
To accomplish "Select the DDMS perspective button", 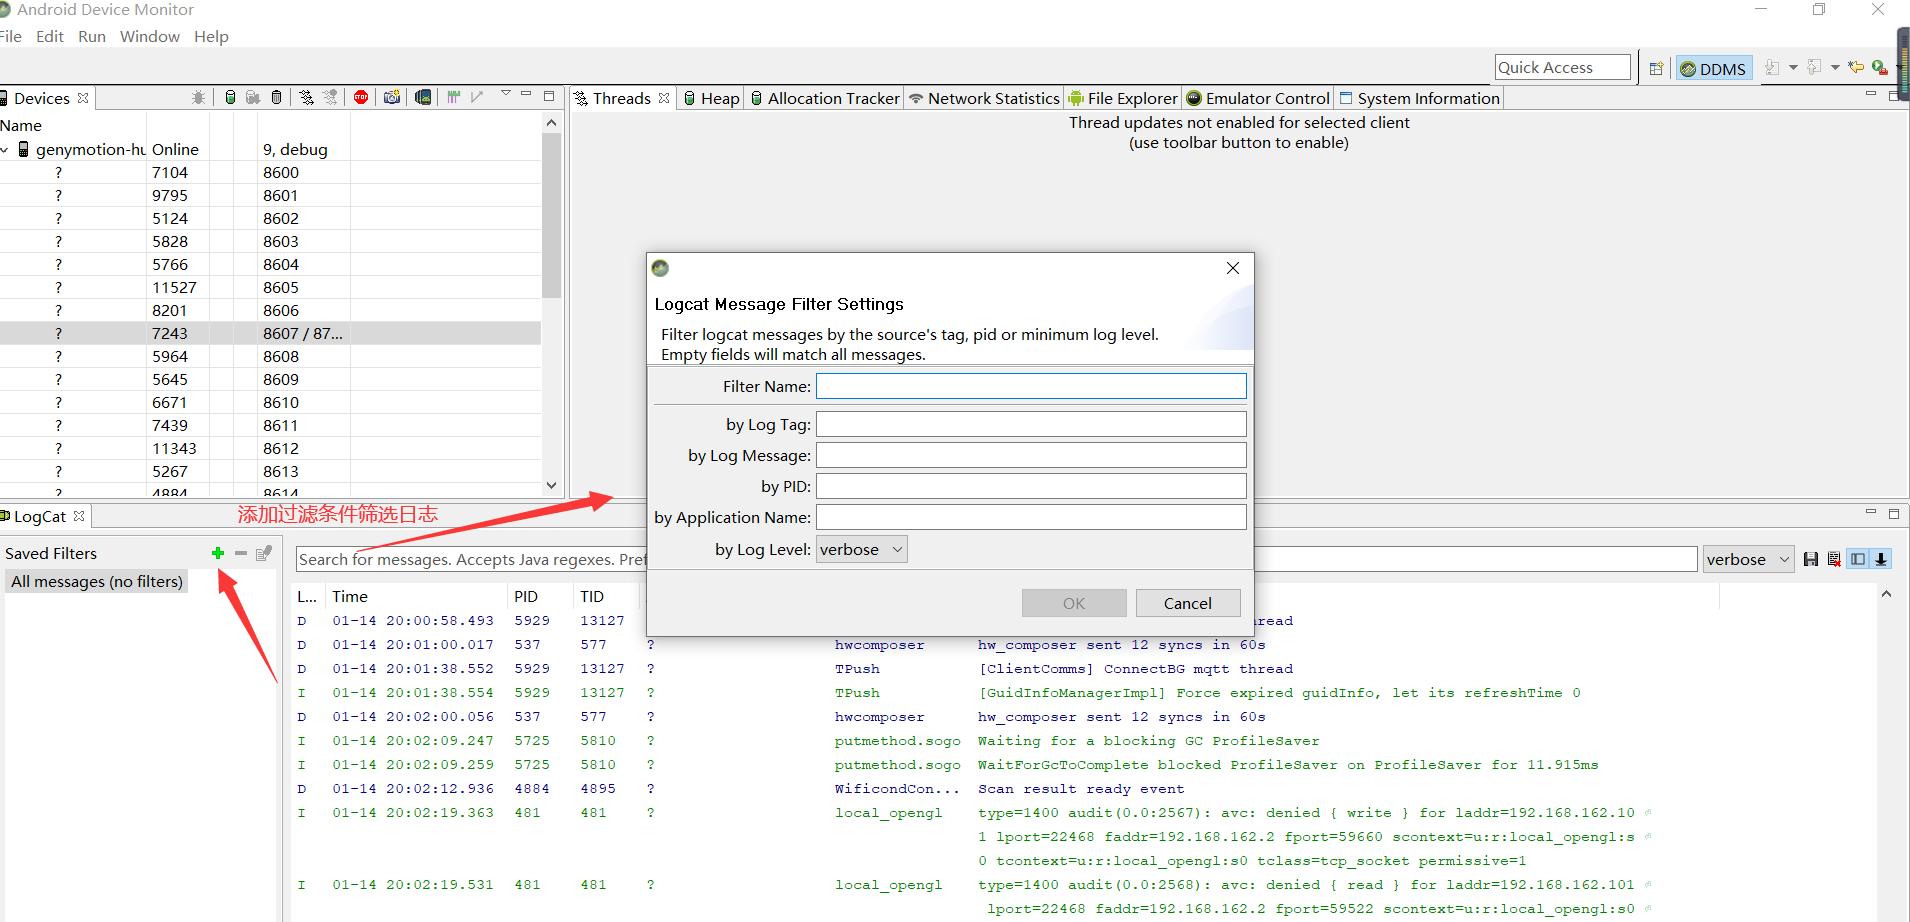I will click(1713, 68).
